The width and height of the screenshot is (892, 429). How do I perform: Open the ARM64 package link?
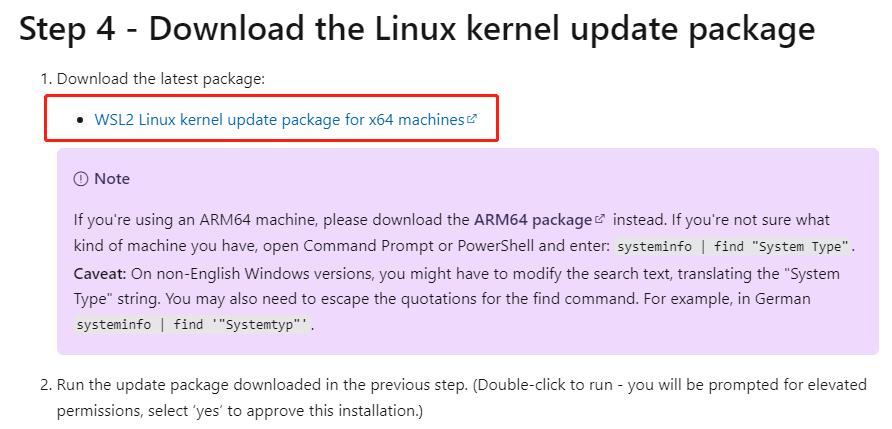(x=533, y=219)
